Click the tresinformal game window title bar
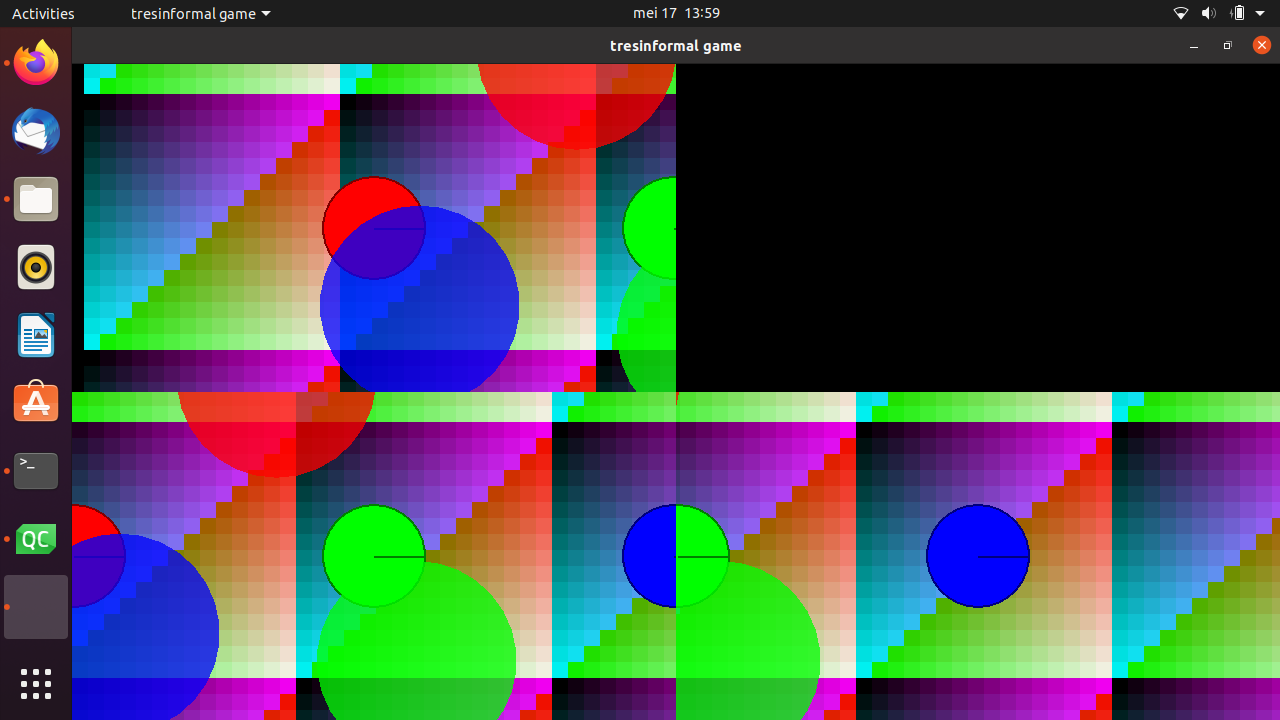Image resolution: width=1280 pixels, height=720 pixels. pyautogui.click(x=676, y=45)
